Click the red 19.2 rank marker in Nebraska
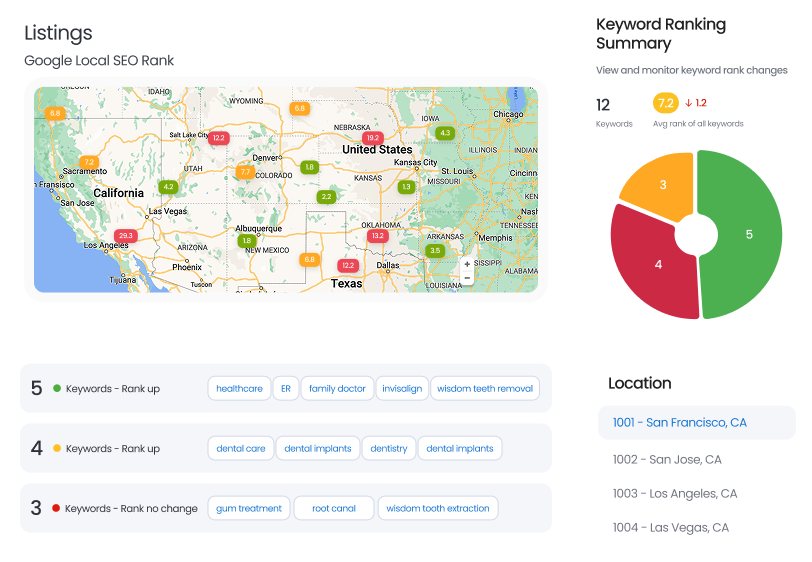The width and height of the screenshot is (812, 562). (x=373, y=138)
